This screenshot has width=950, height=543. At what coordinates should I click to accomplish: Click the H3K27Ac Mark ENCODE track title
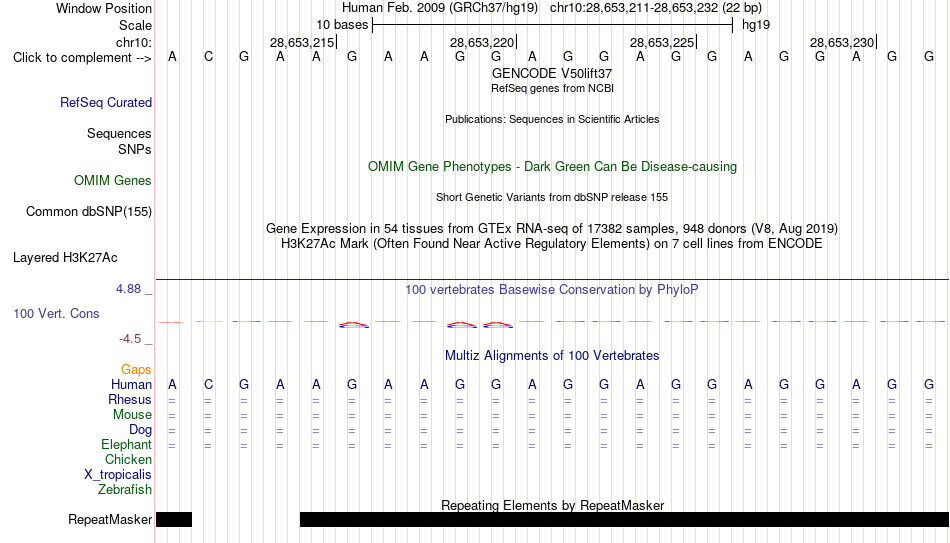552,244
